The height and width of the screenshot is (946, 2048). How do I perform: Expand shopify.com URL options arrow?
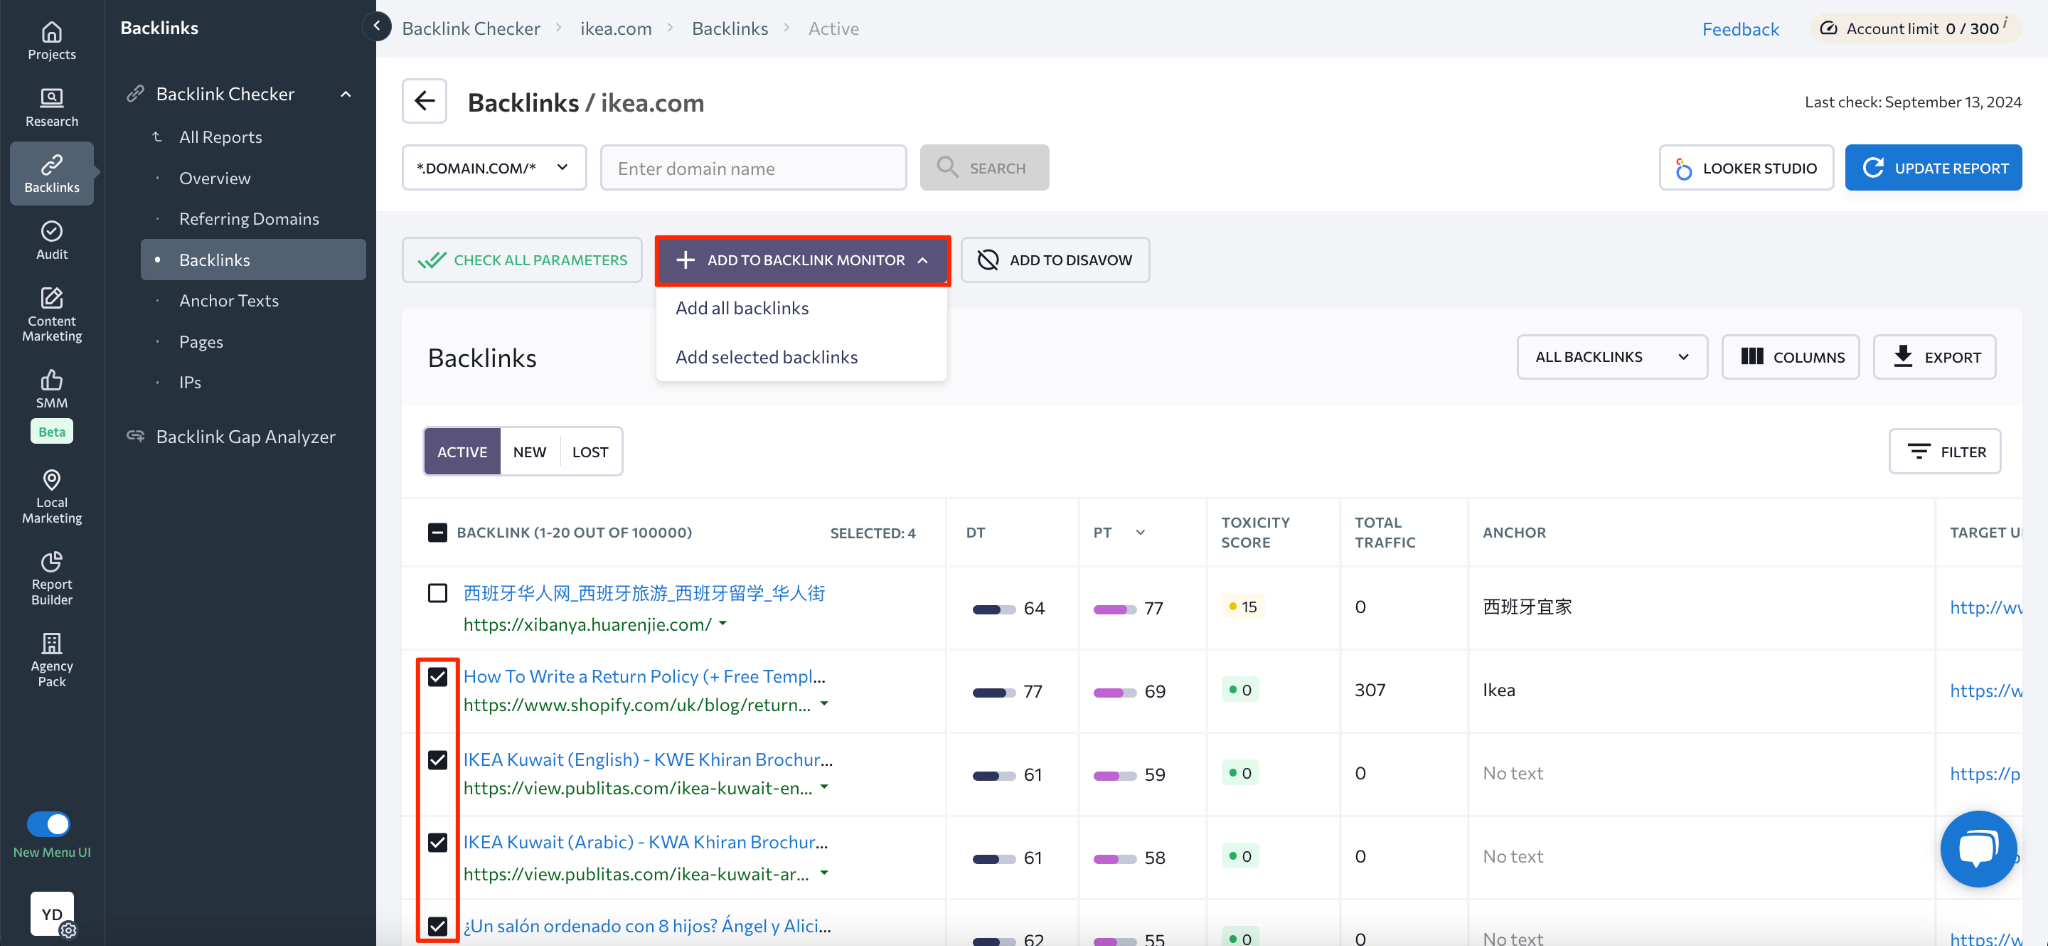[x=825, y=704]
